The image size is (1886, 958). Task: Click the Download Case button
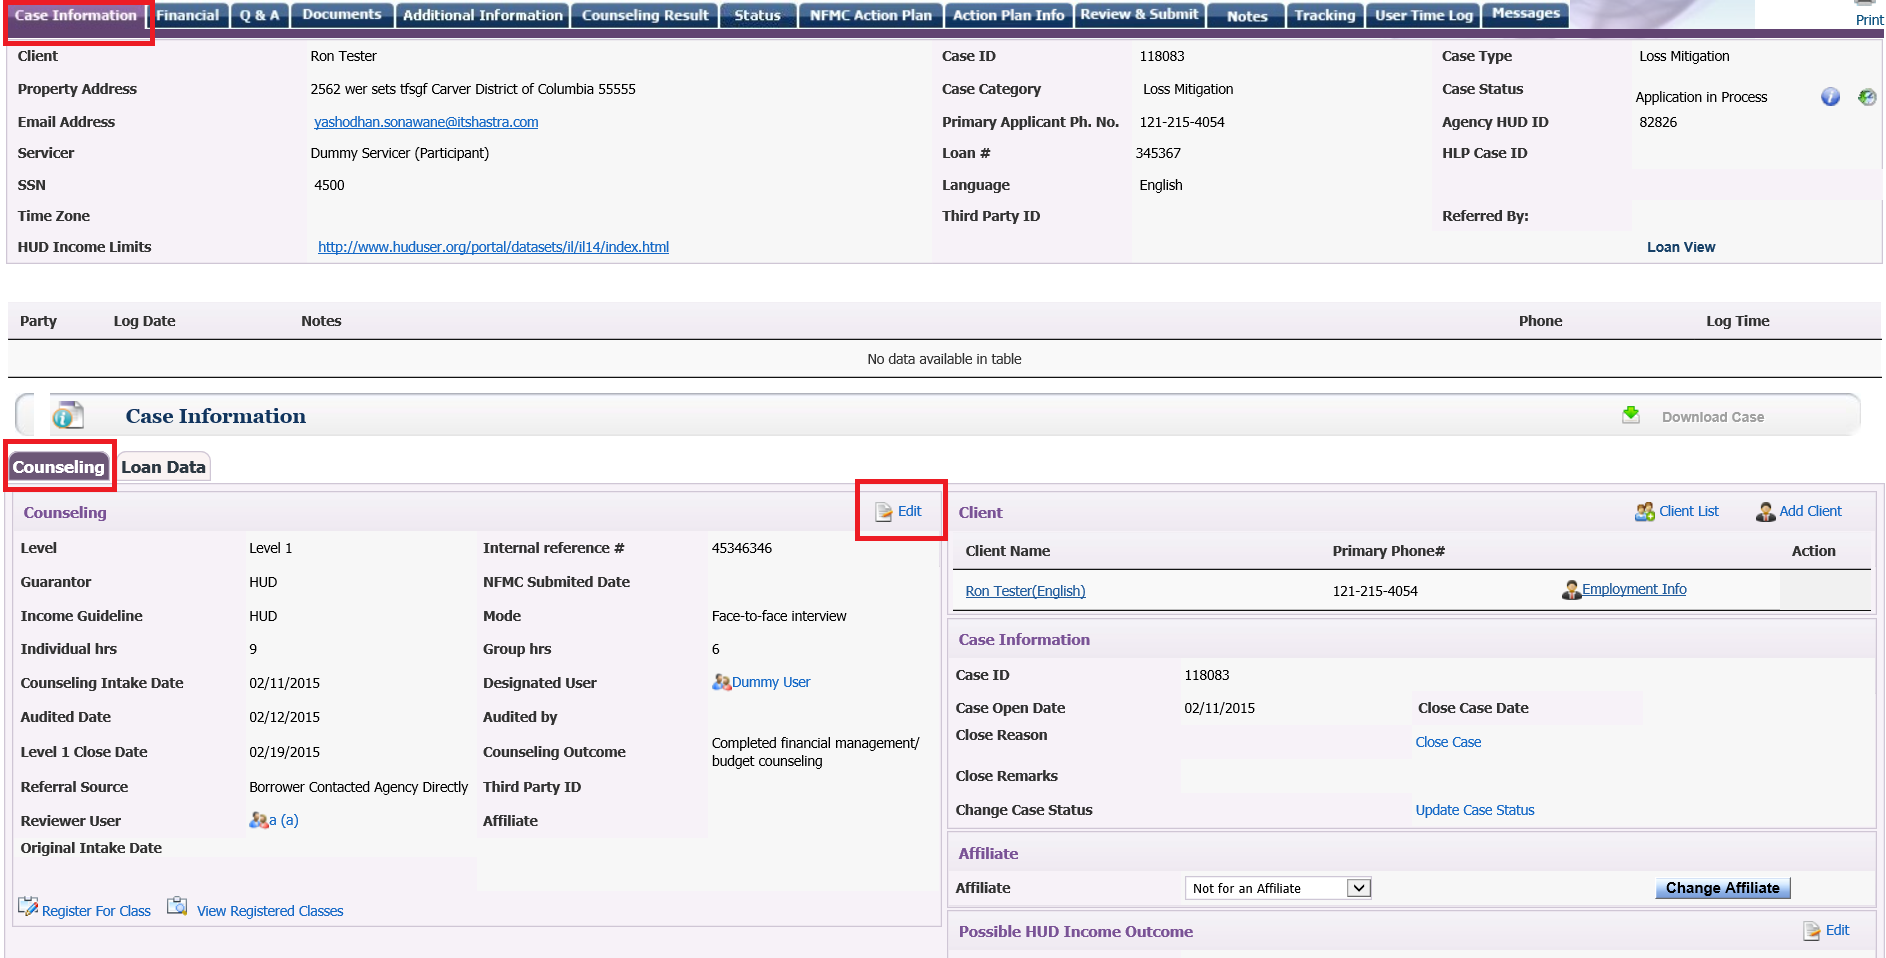[1712, 417]
